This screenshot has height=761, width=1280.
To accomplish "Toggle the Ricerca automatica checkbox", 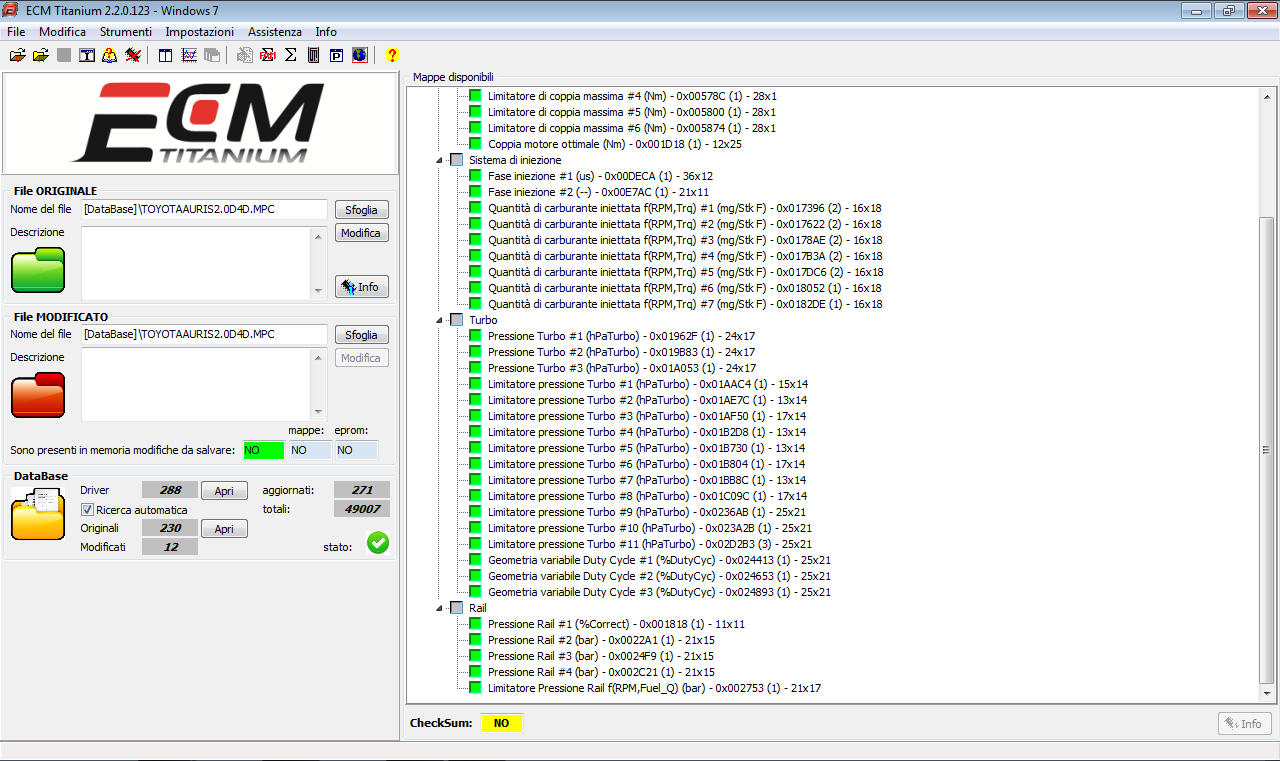I will (x=87, y=510).
